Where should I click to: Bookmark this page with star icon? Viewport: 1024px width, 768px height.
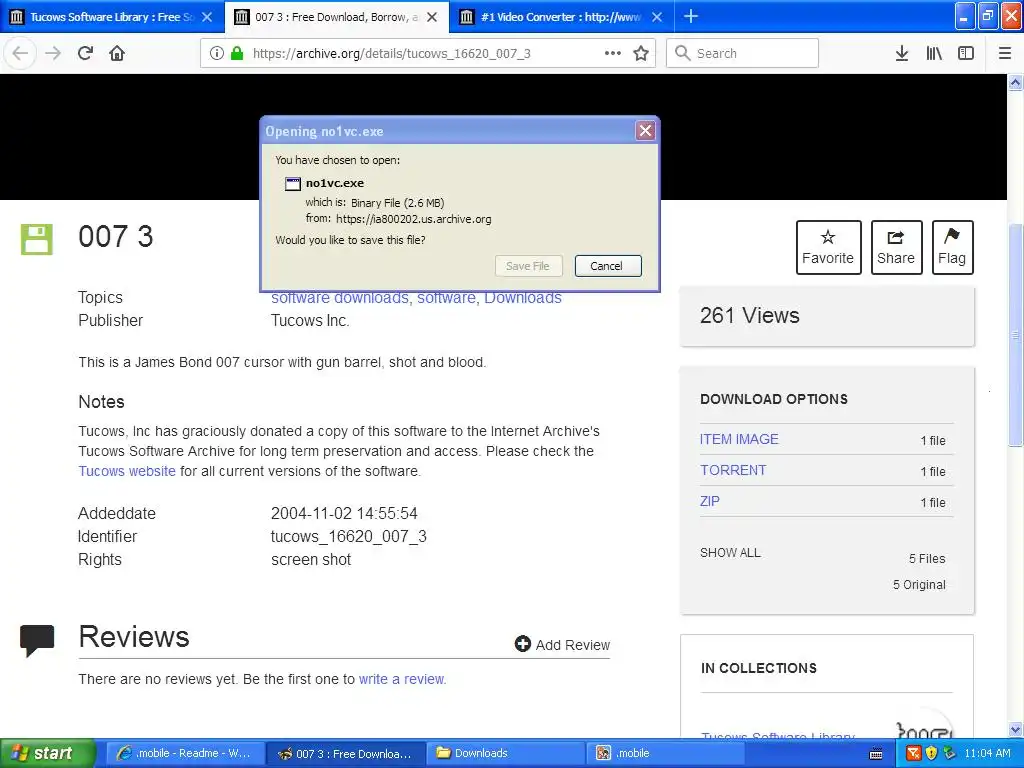641,53
